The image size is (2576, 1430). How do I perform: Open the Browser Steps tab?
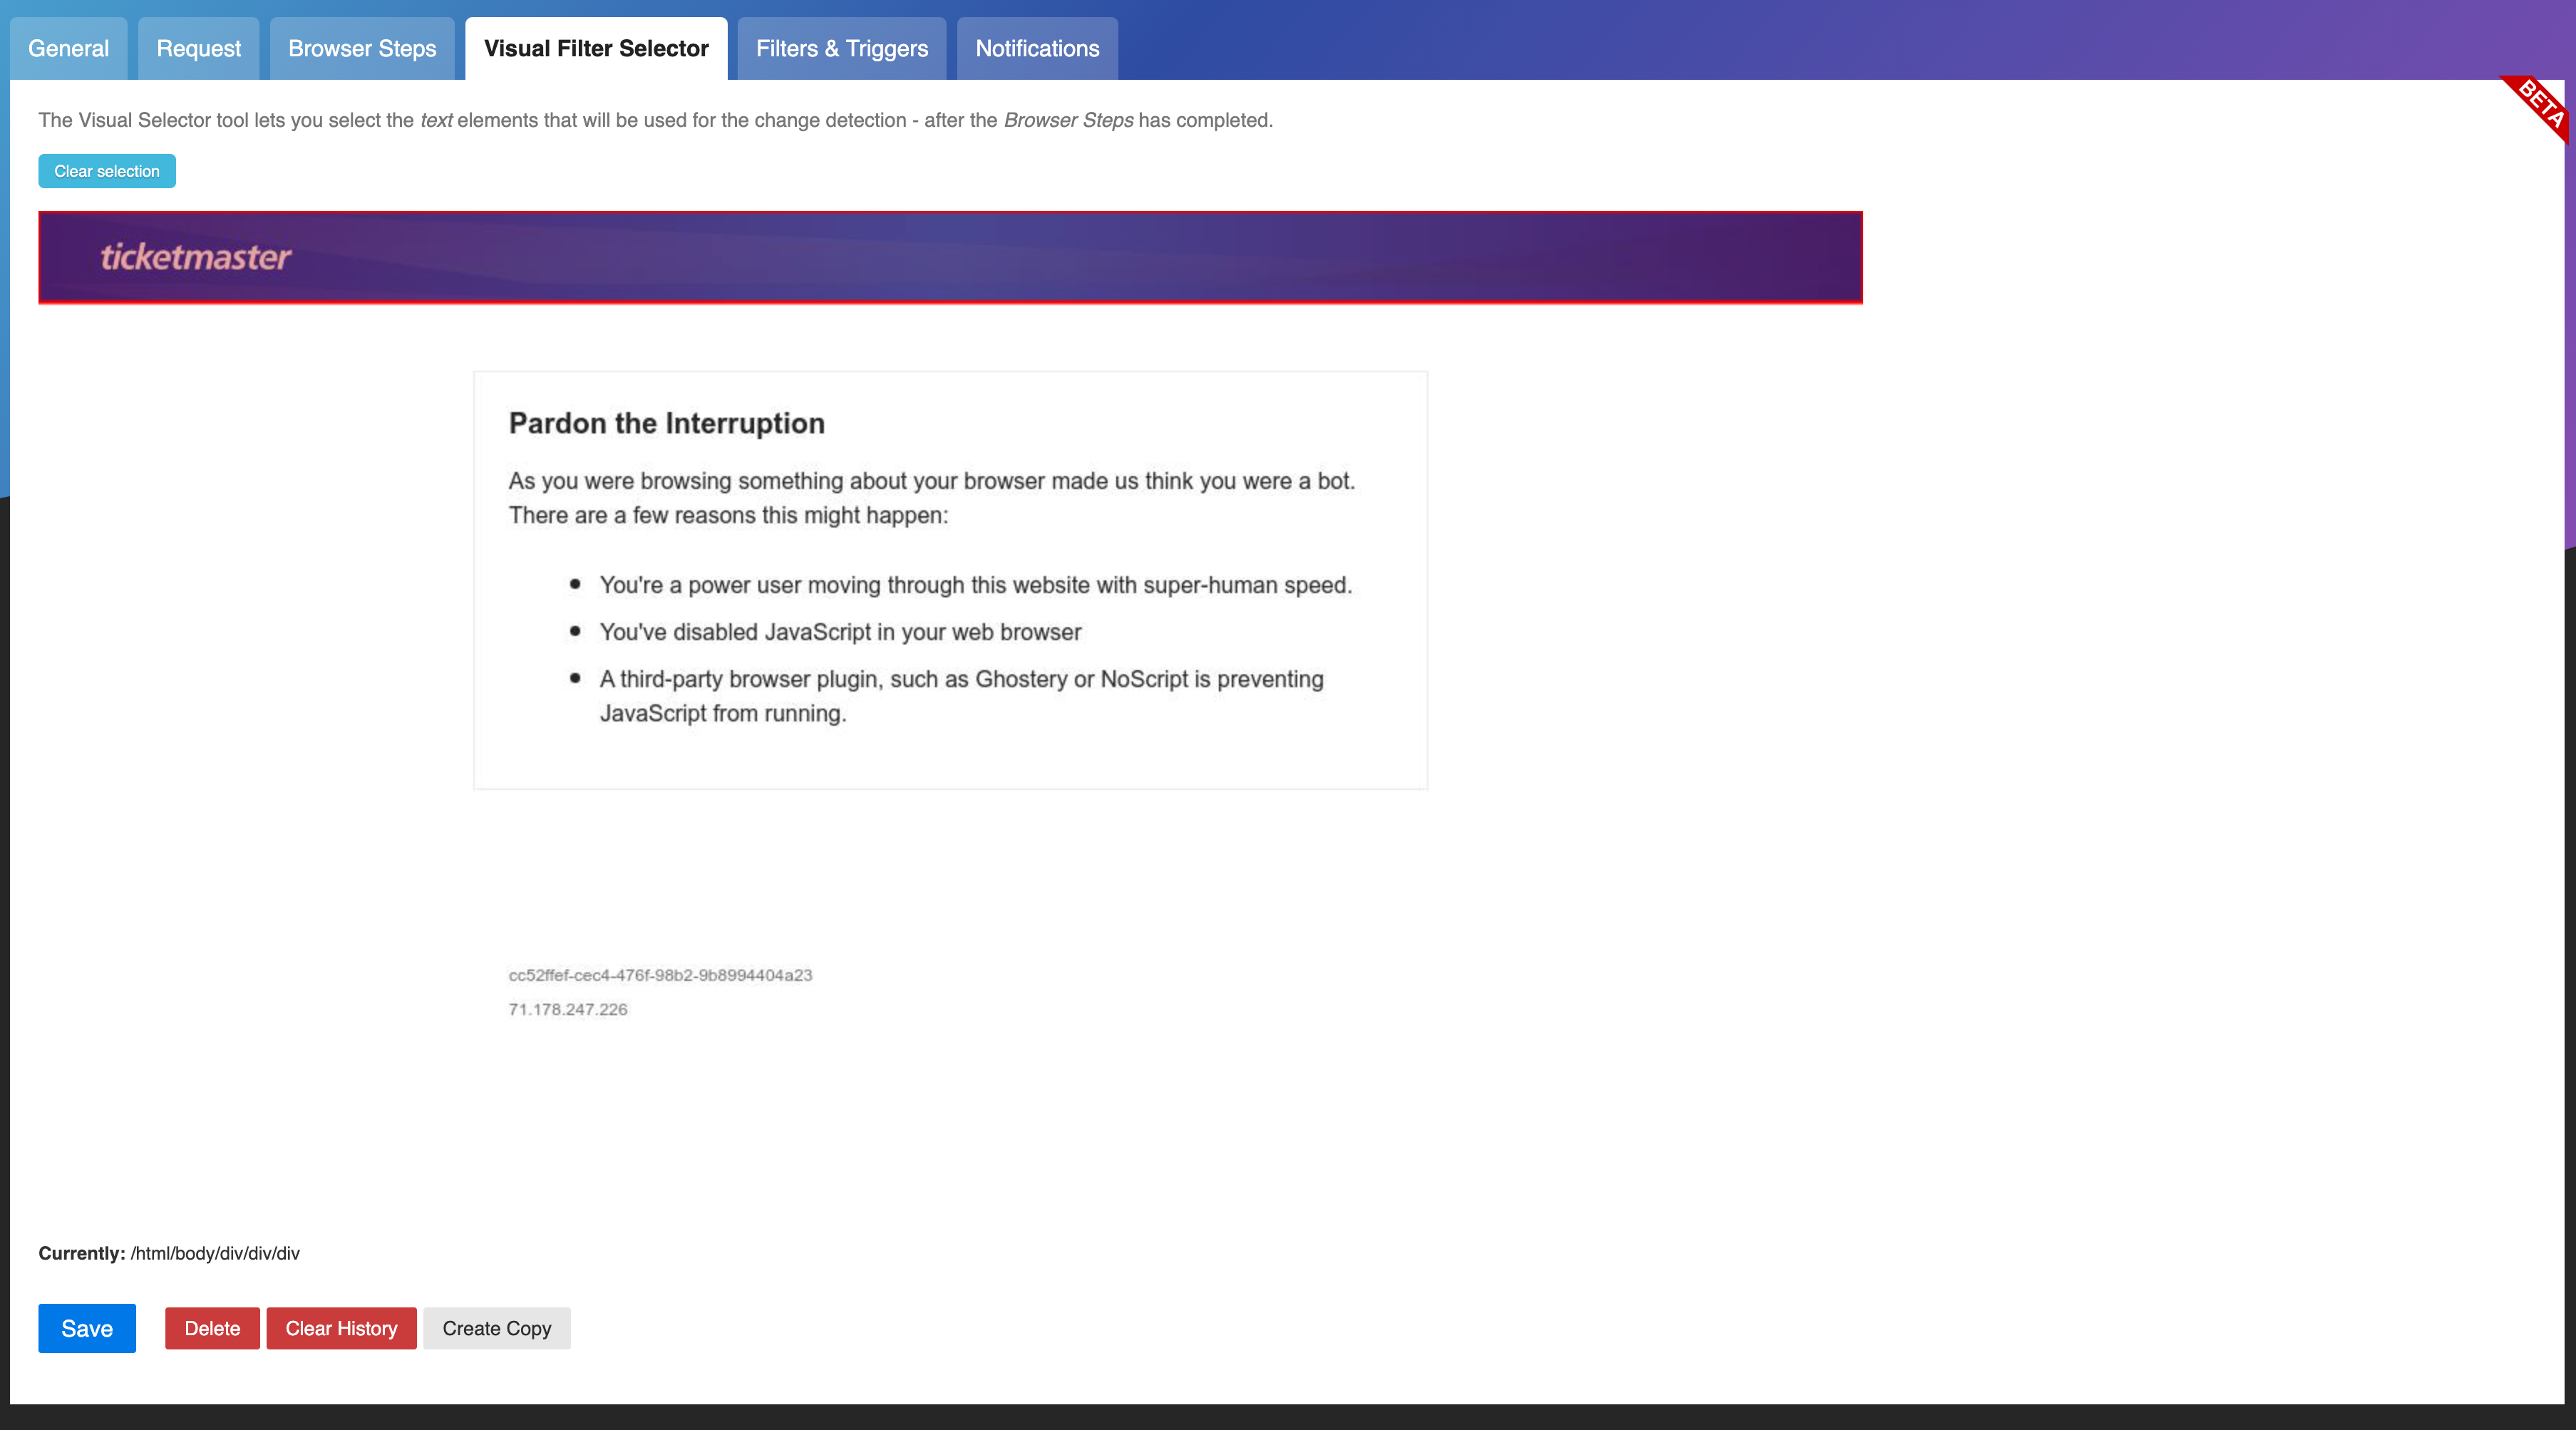(x=362, y=48)
